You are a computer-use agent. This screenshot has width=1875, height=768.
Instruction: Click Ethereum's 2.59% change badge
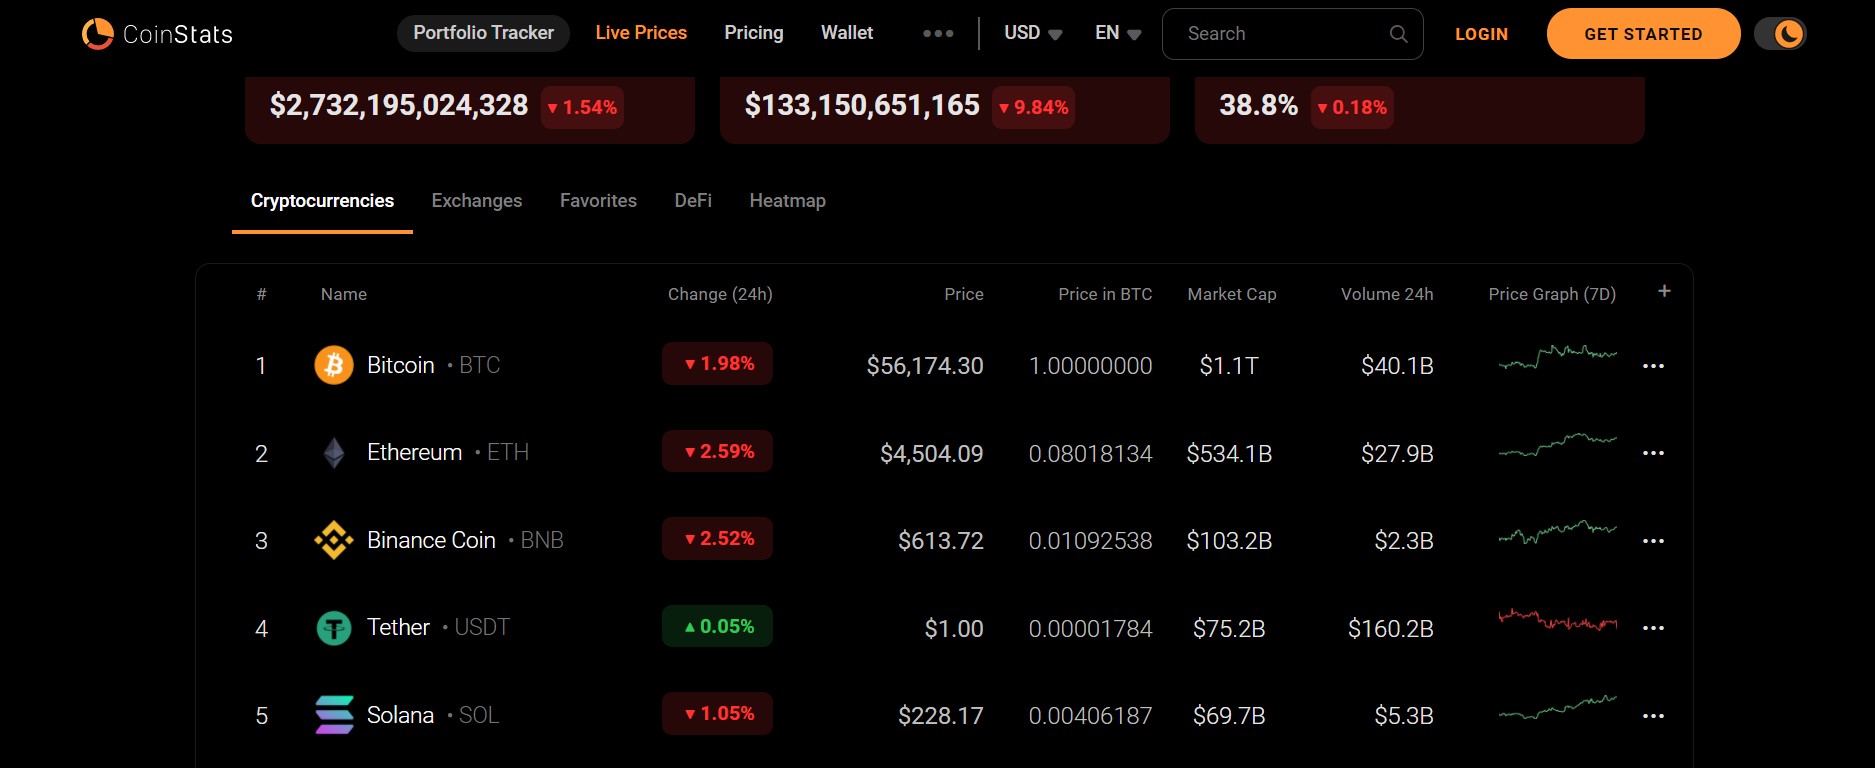point(717,451)
